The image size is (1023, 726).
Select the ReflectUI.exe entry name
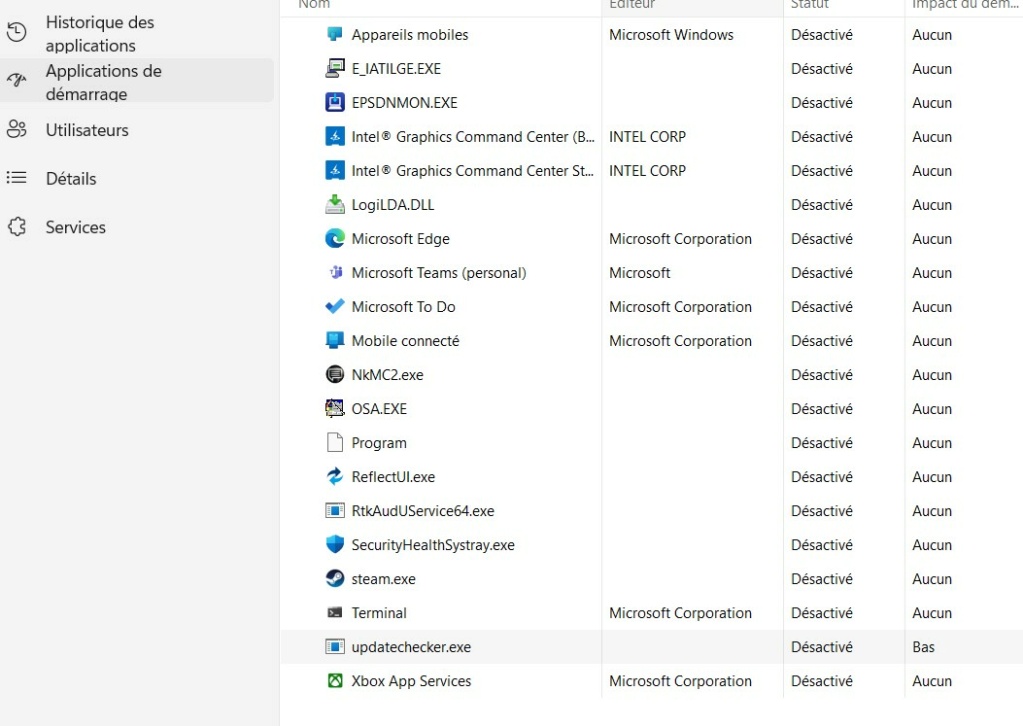[393, 477]
